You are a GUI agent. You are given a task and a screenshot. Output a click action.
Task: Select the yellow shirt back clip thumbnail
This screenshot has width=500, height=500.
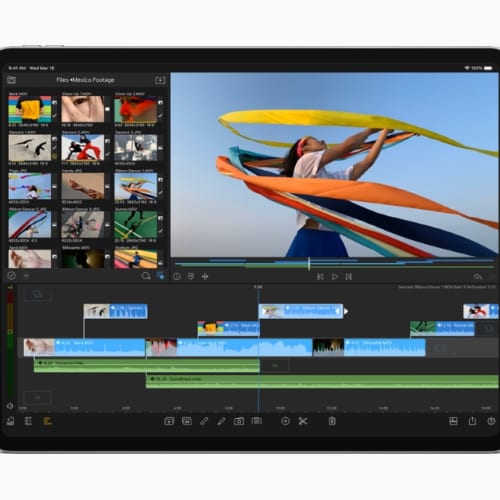[30, 109]
